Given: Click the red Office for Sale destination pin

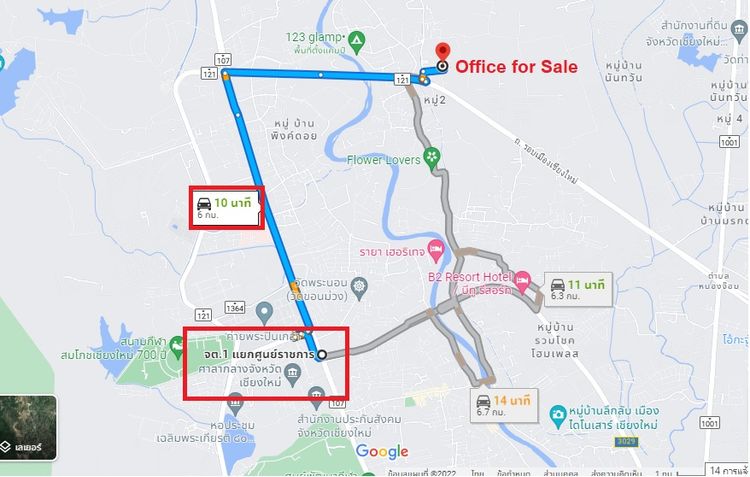Looking at the screenshot, I should [443, 52].
